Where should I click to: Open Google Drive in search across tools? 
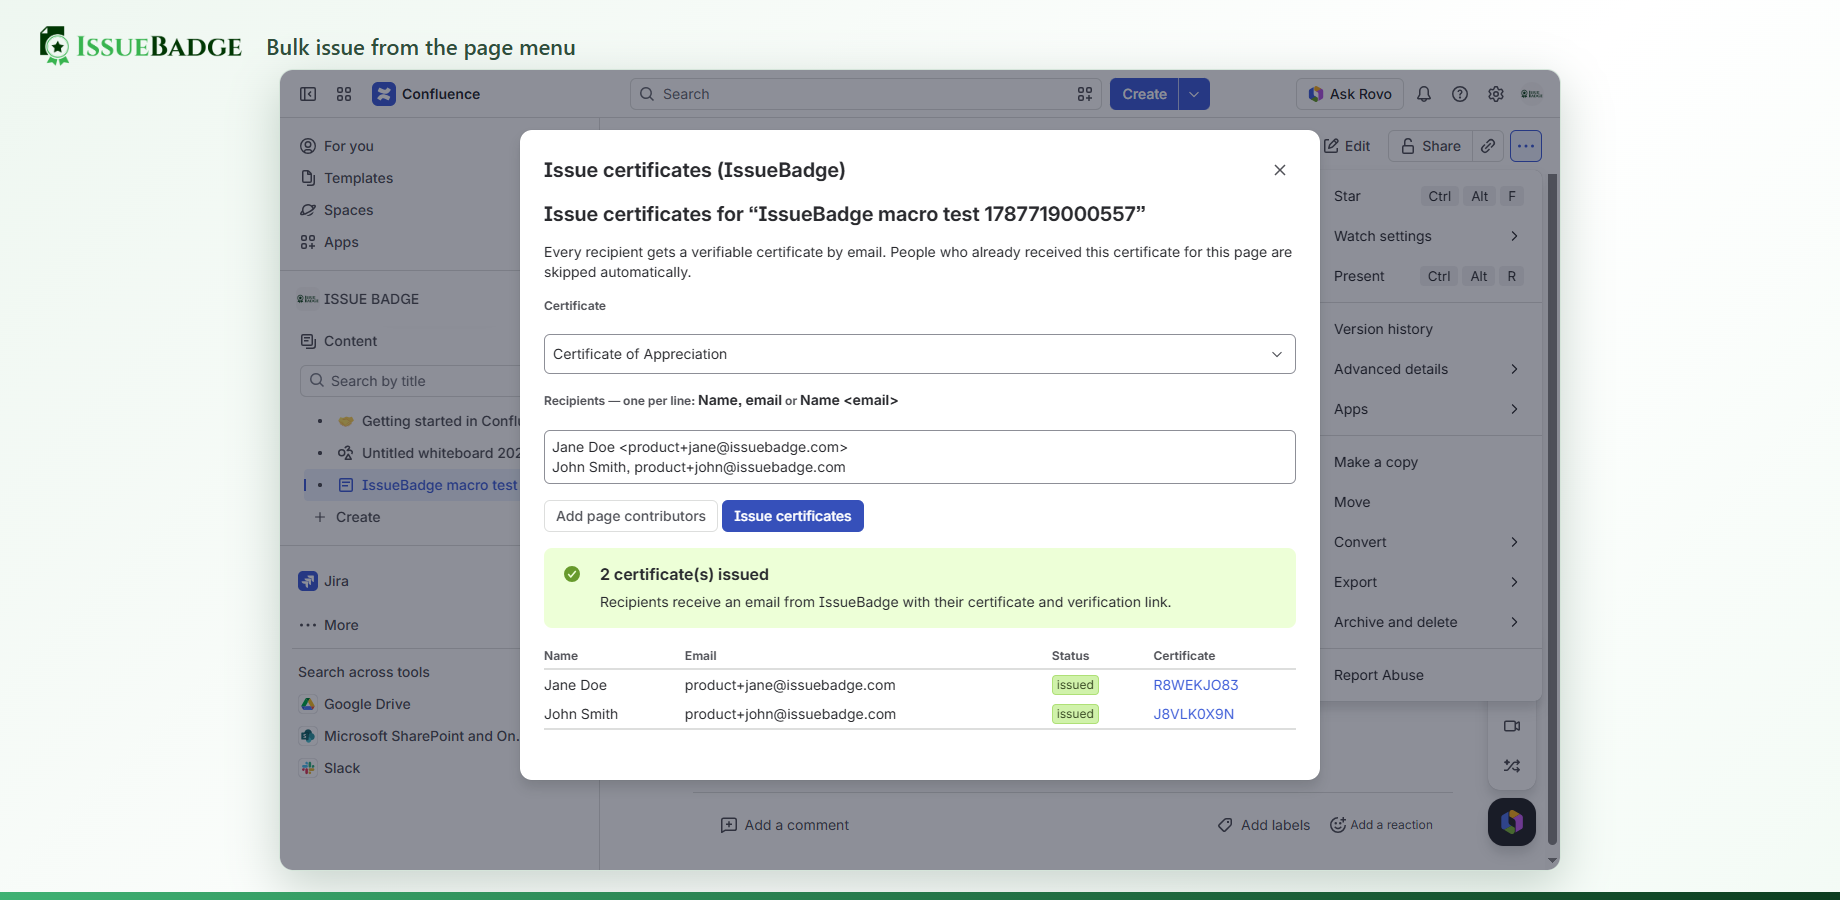[x=356, y=704]
